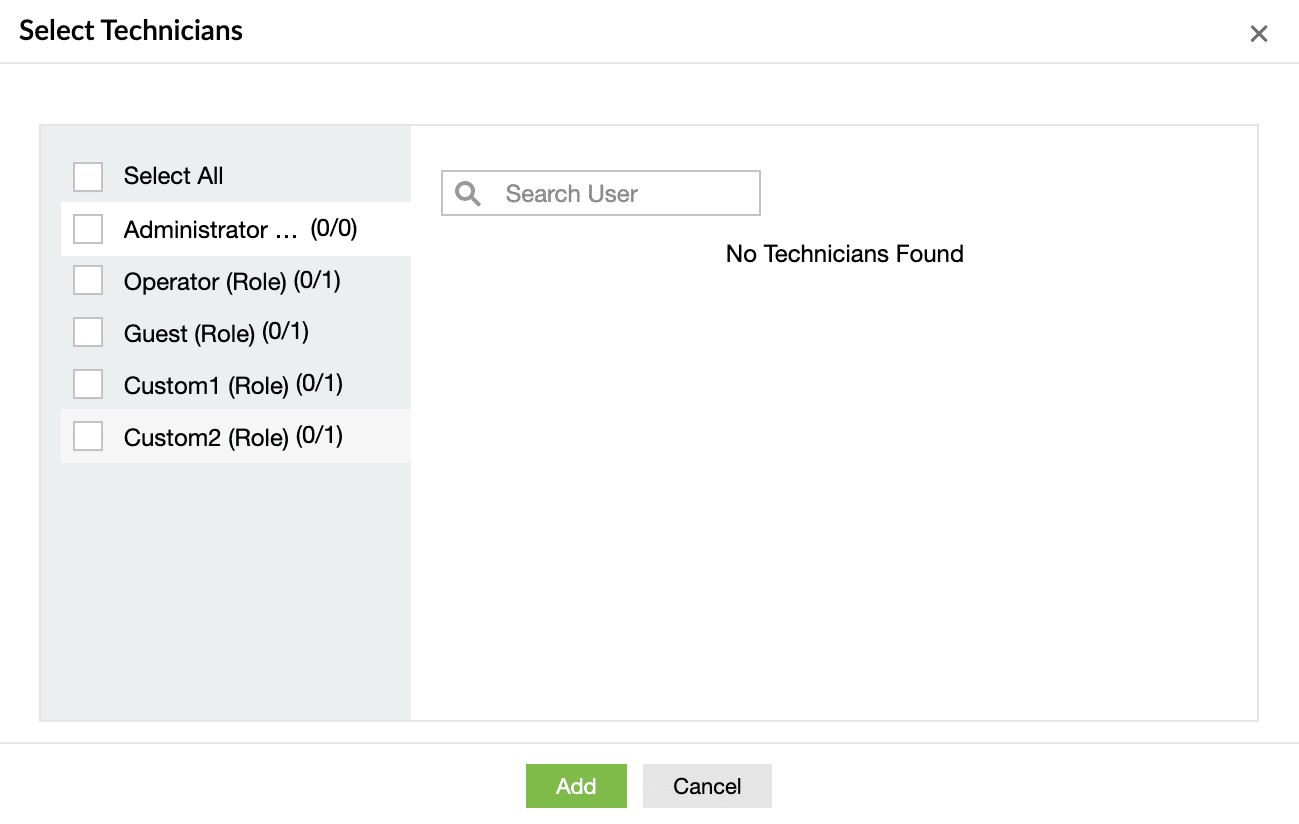
Task: Check the Custom1 (Role) checkbox
Action: click(x=87, y=383)
